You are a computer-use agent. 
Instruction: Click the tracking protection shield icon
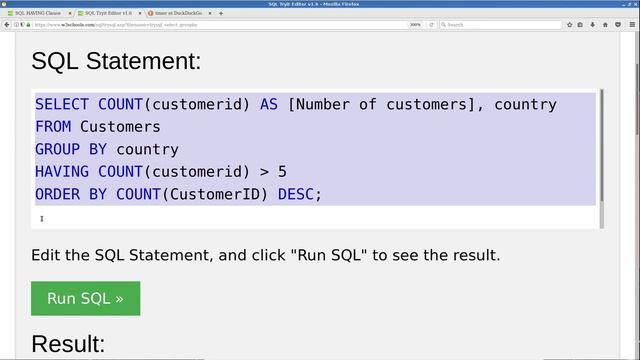22,25
